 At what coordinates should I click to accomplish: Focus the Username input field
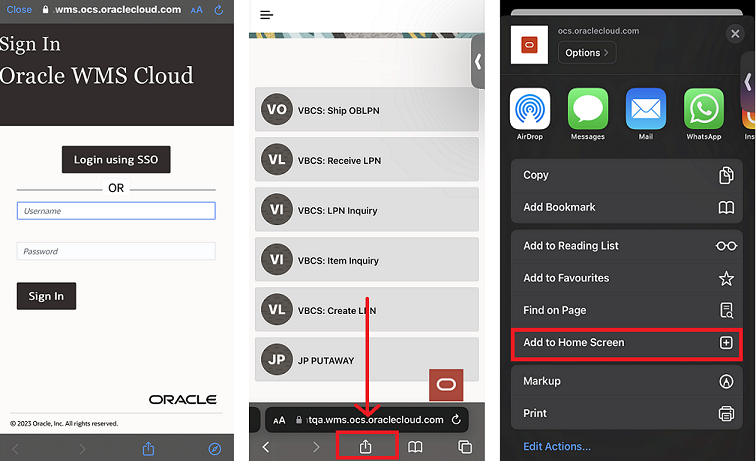(x=116, y=211)
